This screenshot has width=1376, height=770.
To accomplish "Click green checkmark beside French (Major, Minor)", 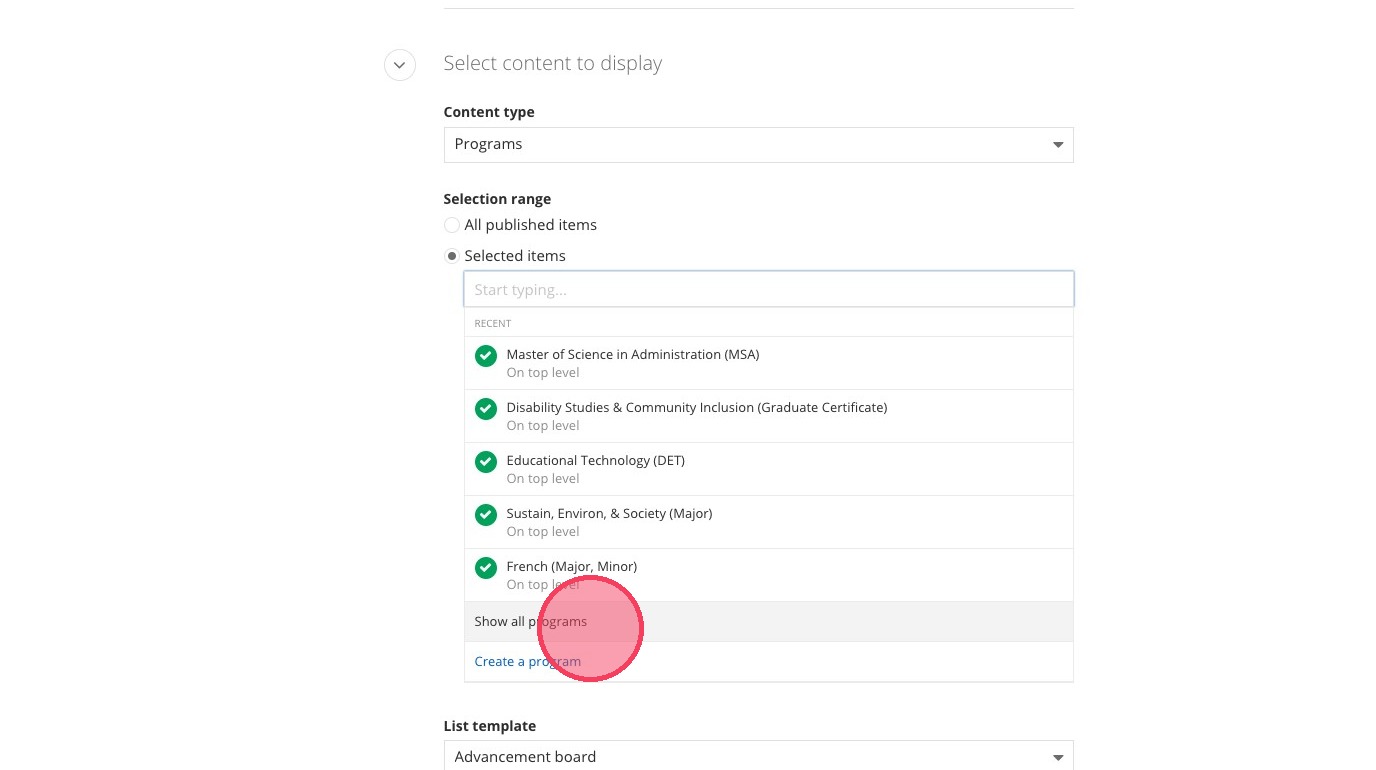I will pos(486,568).
